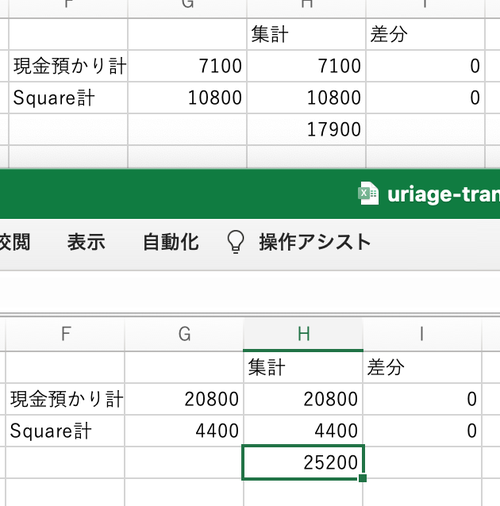The image size is (500, 506).
Task: Select the cell showing 17900 in upper sheet
Action: [x=306, y=129]
